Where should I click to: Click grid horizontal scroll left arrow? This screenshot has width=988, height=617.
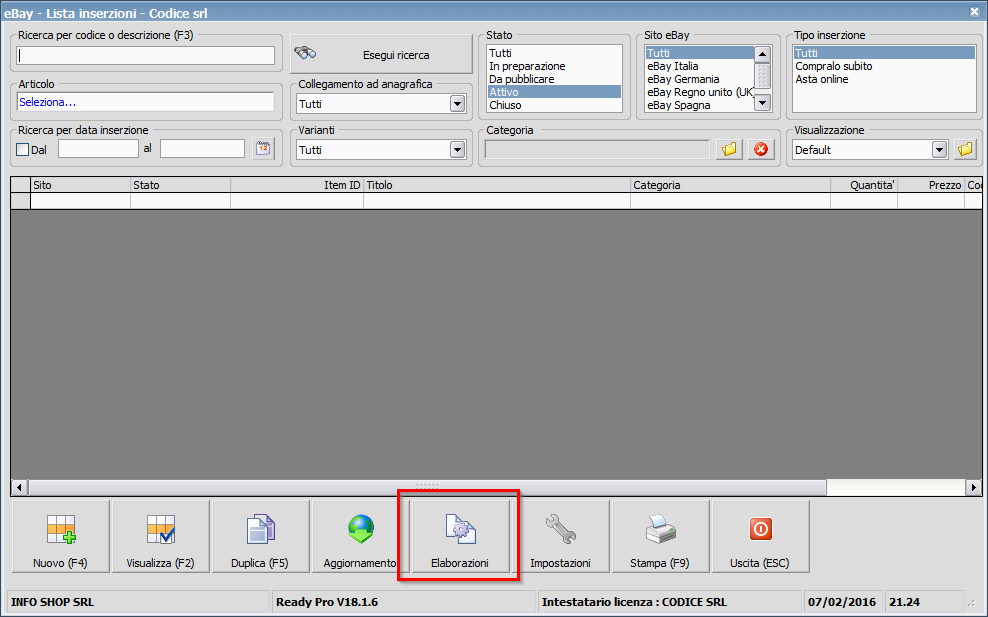click(x=20, y=487)
